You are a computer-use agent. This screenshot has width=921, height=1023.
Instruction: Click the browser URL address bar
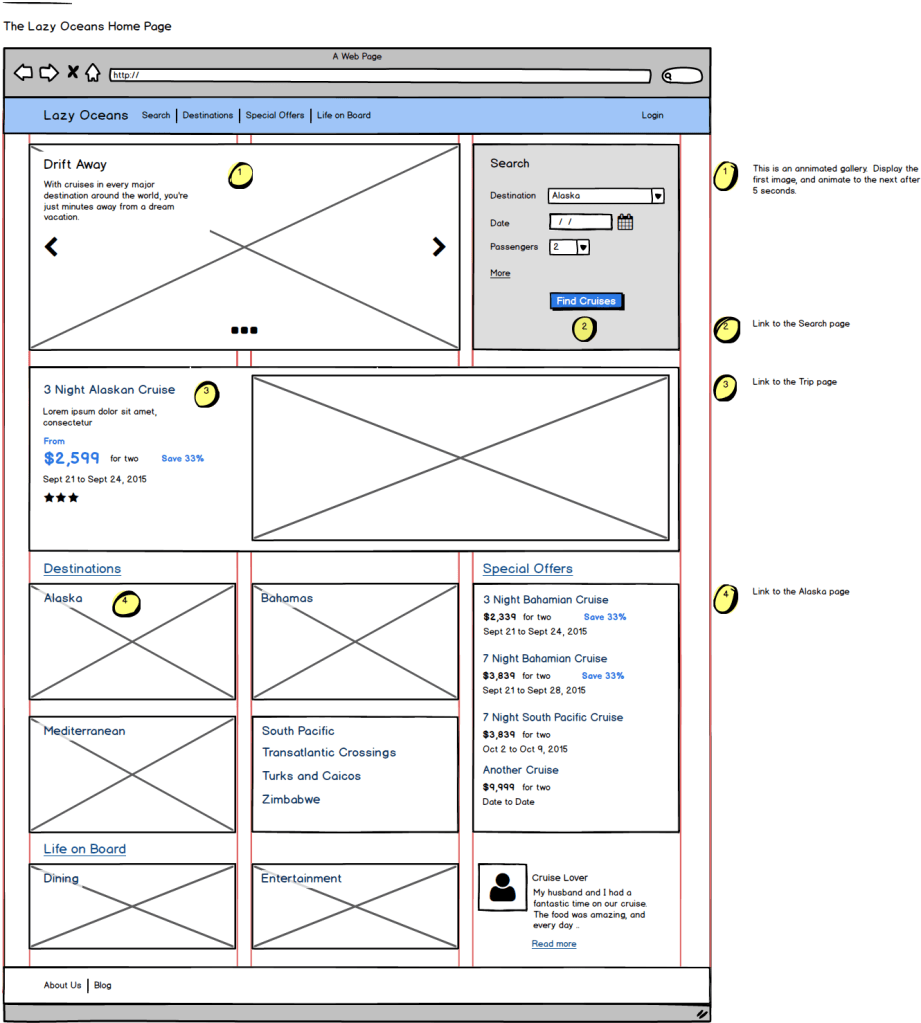click(x=380, y=75)
